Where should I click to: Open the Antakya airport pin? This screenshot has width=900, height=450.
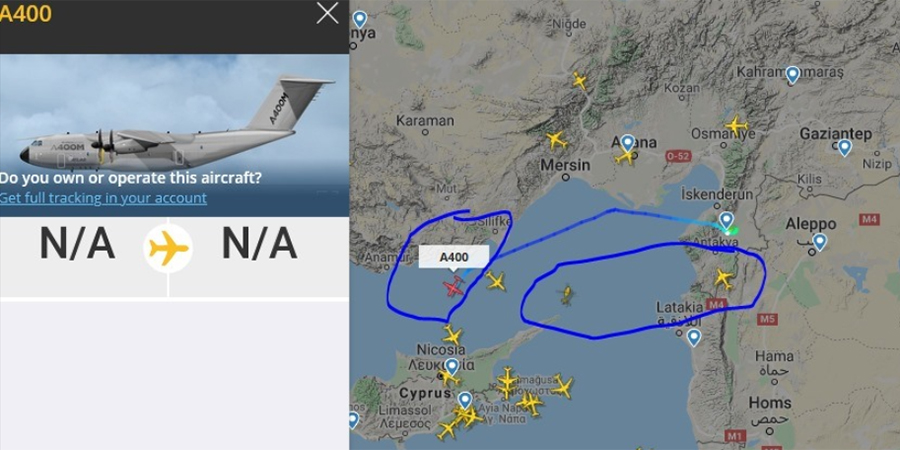click(x=727, y=221)
